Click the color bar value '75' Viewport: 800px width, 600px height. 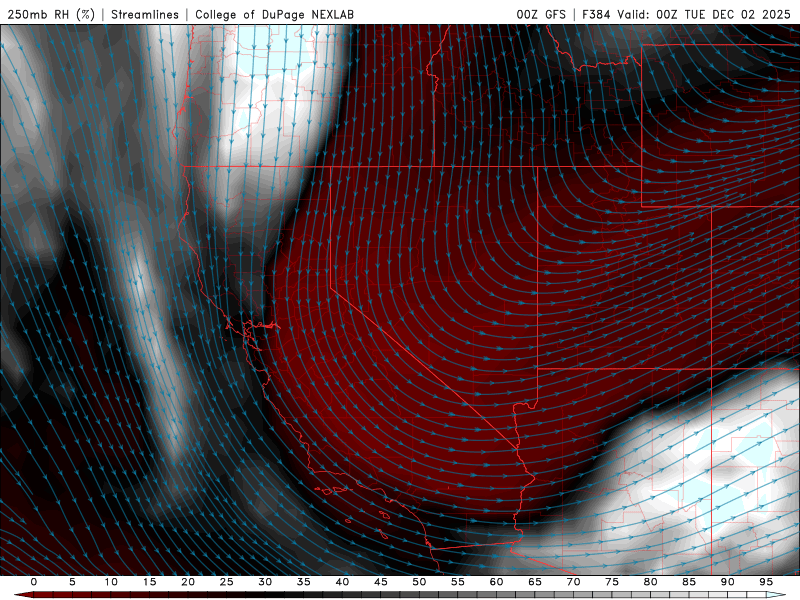coord(612,582)
